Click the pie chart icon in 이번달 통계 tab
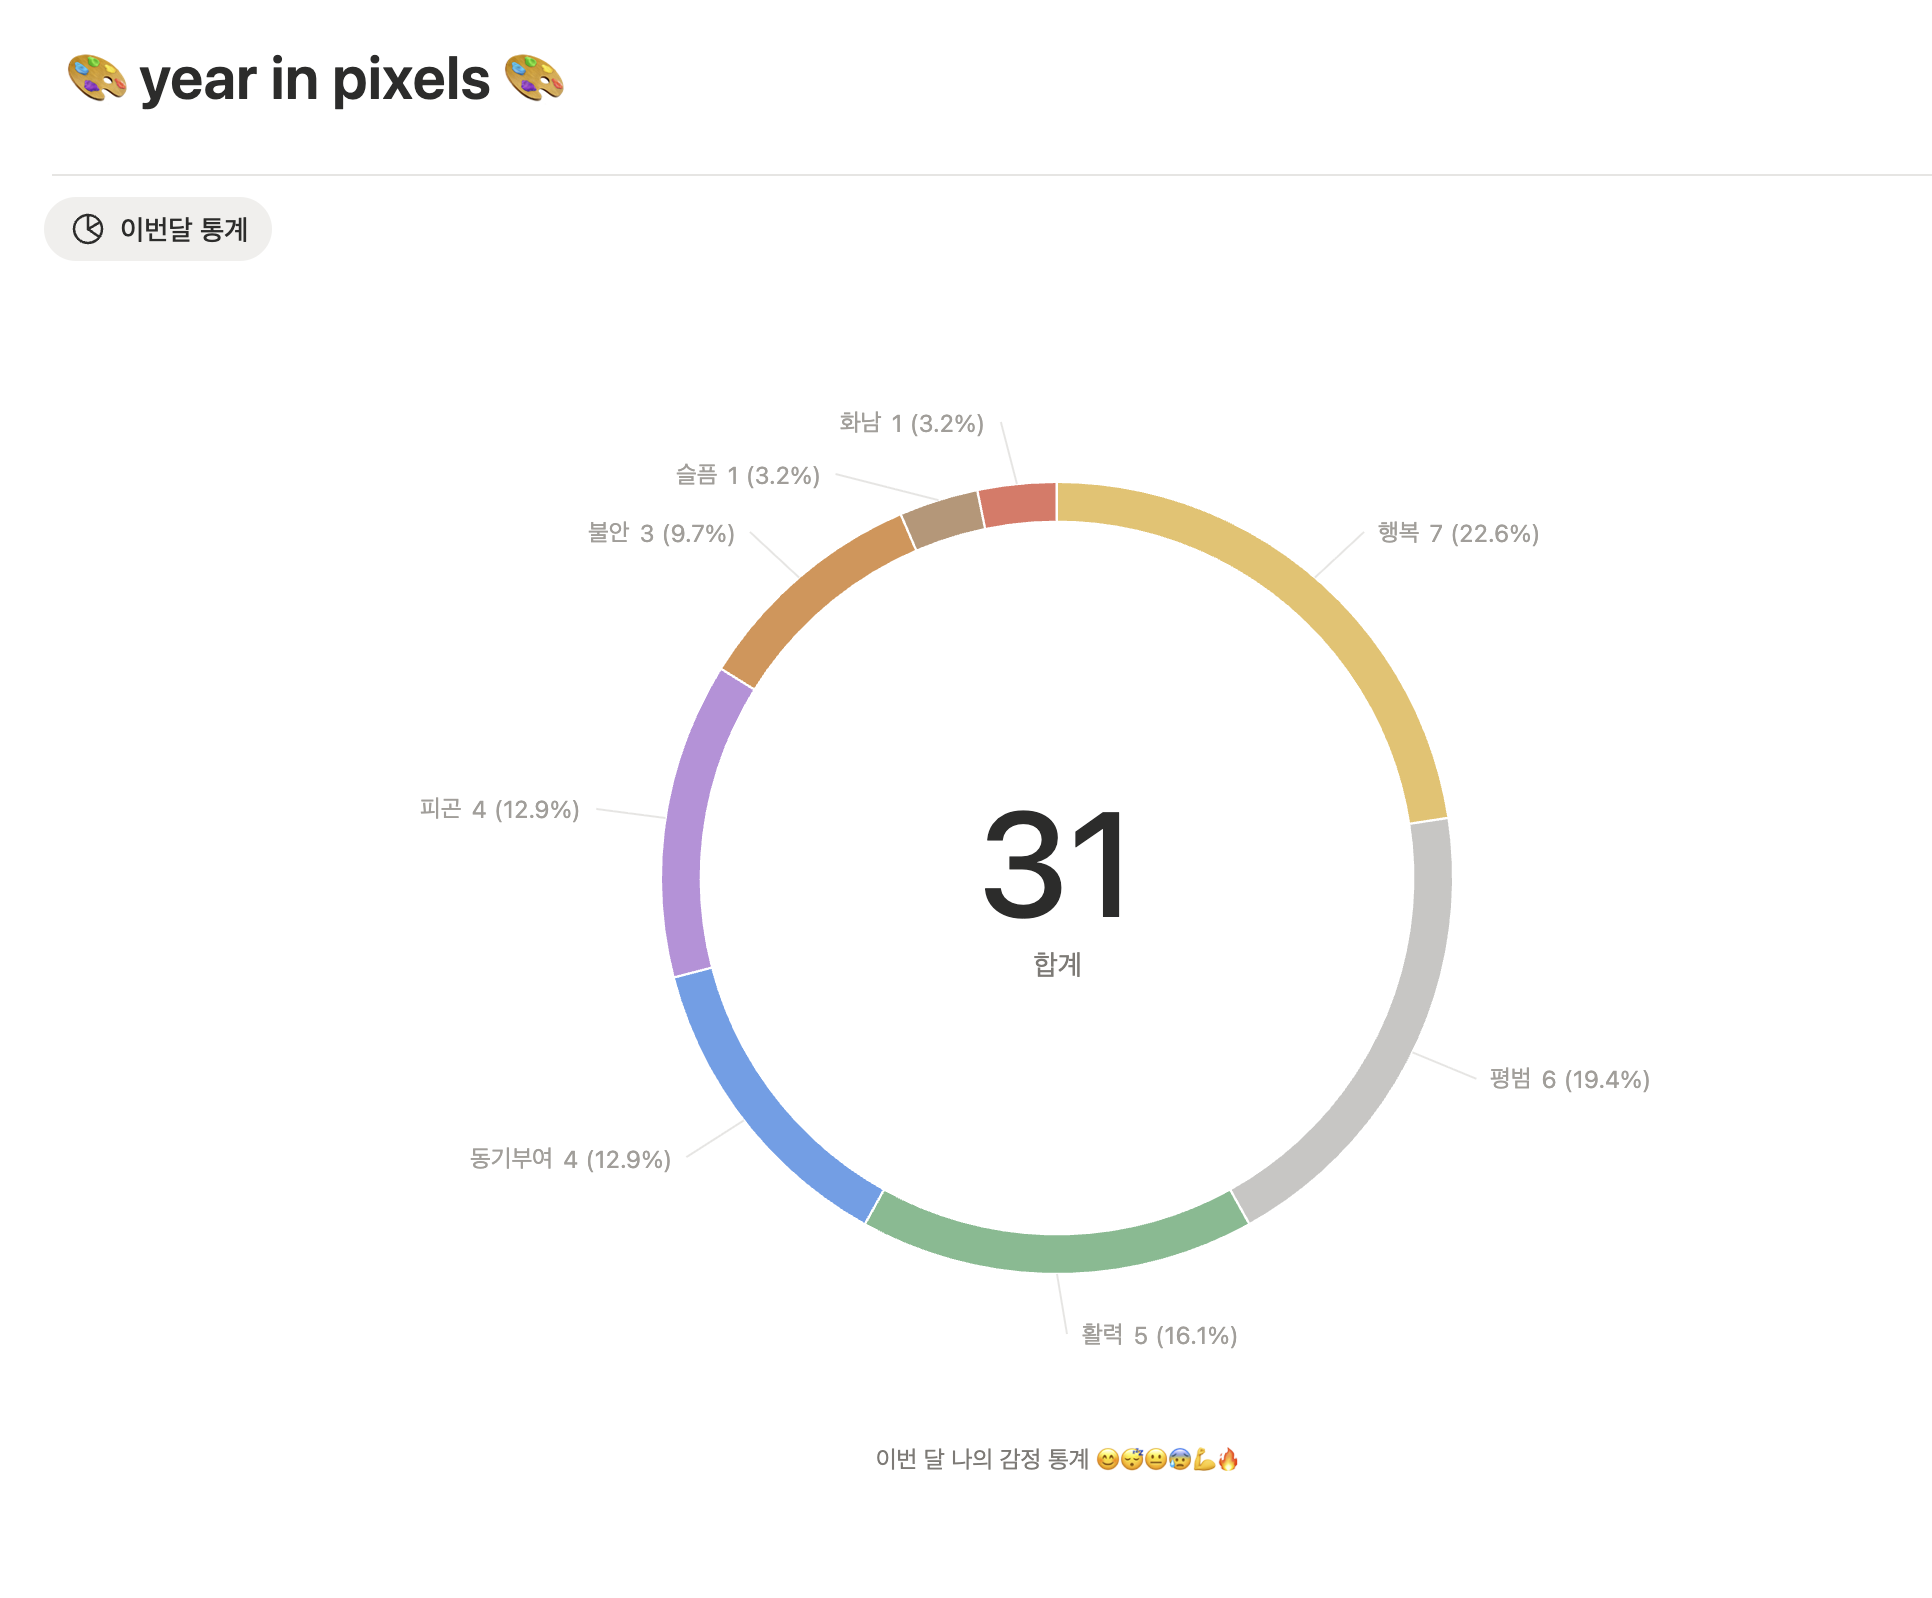The height and width of the screenshot is (1598, 1932). tap(88, 229)
